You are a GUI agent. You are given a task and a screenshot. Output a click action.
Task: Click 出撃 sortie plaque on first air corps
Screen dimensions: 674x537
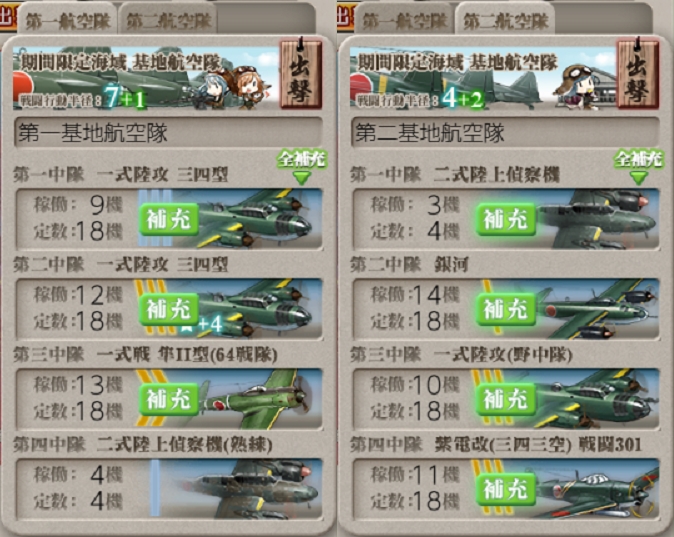tap(300, 74)
